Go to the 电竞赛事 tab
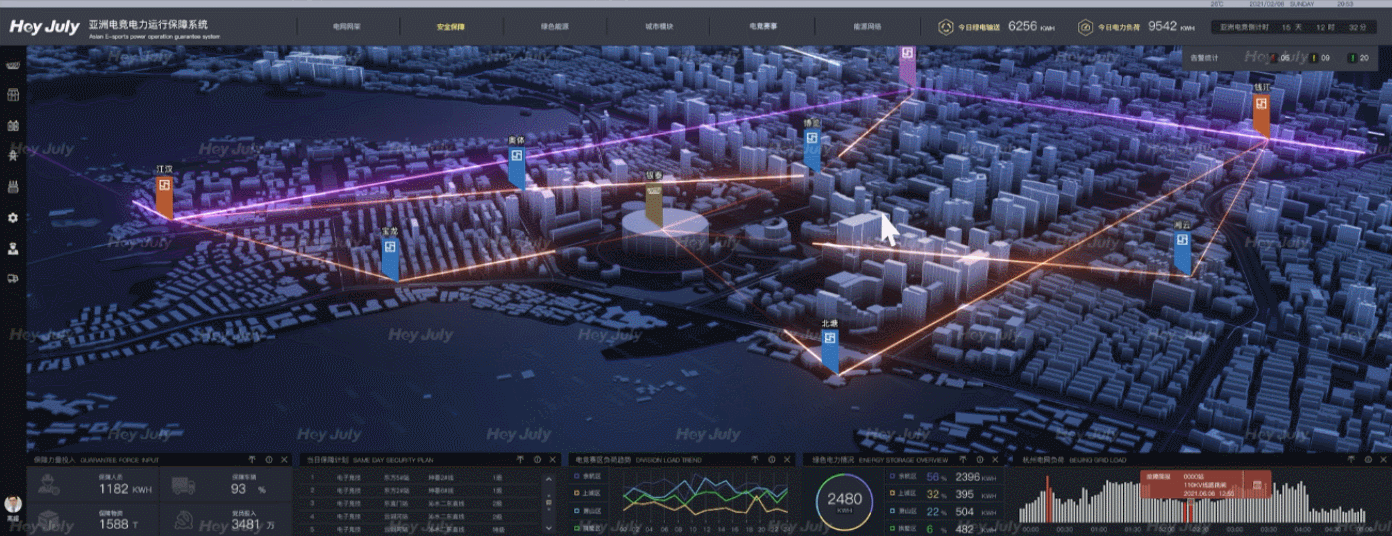The image size is (1392, 536). (764, 28)
